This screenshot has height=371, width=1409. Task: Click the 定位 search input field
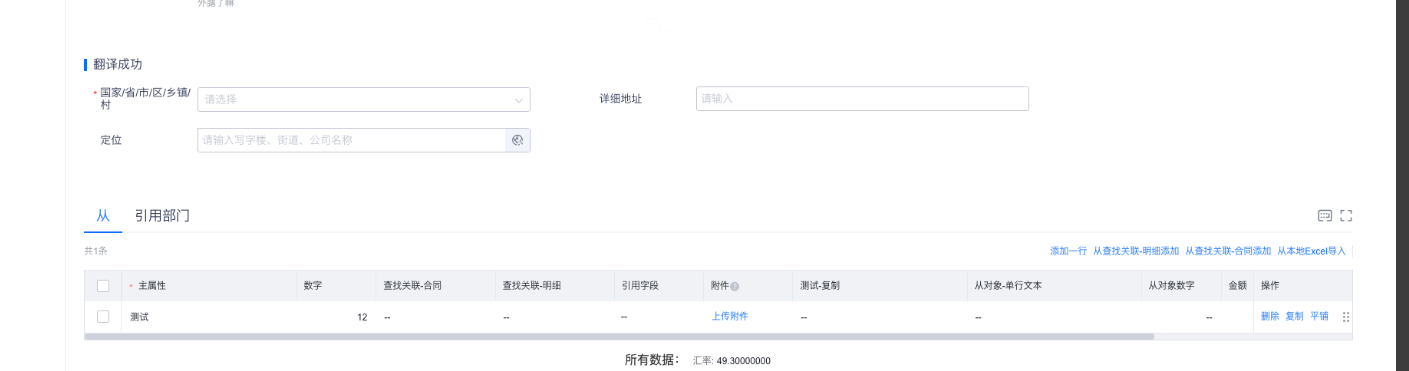[x=352, y=140]
